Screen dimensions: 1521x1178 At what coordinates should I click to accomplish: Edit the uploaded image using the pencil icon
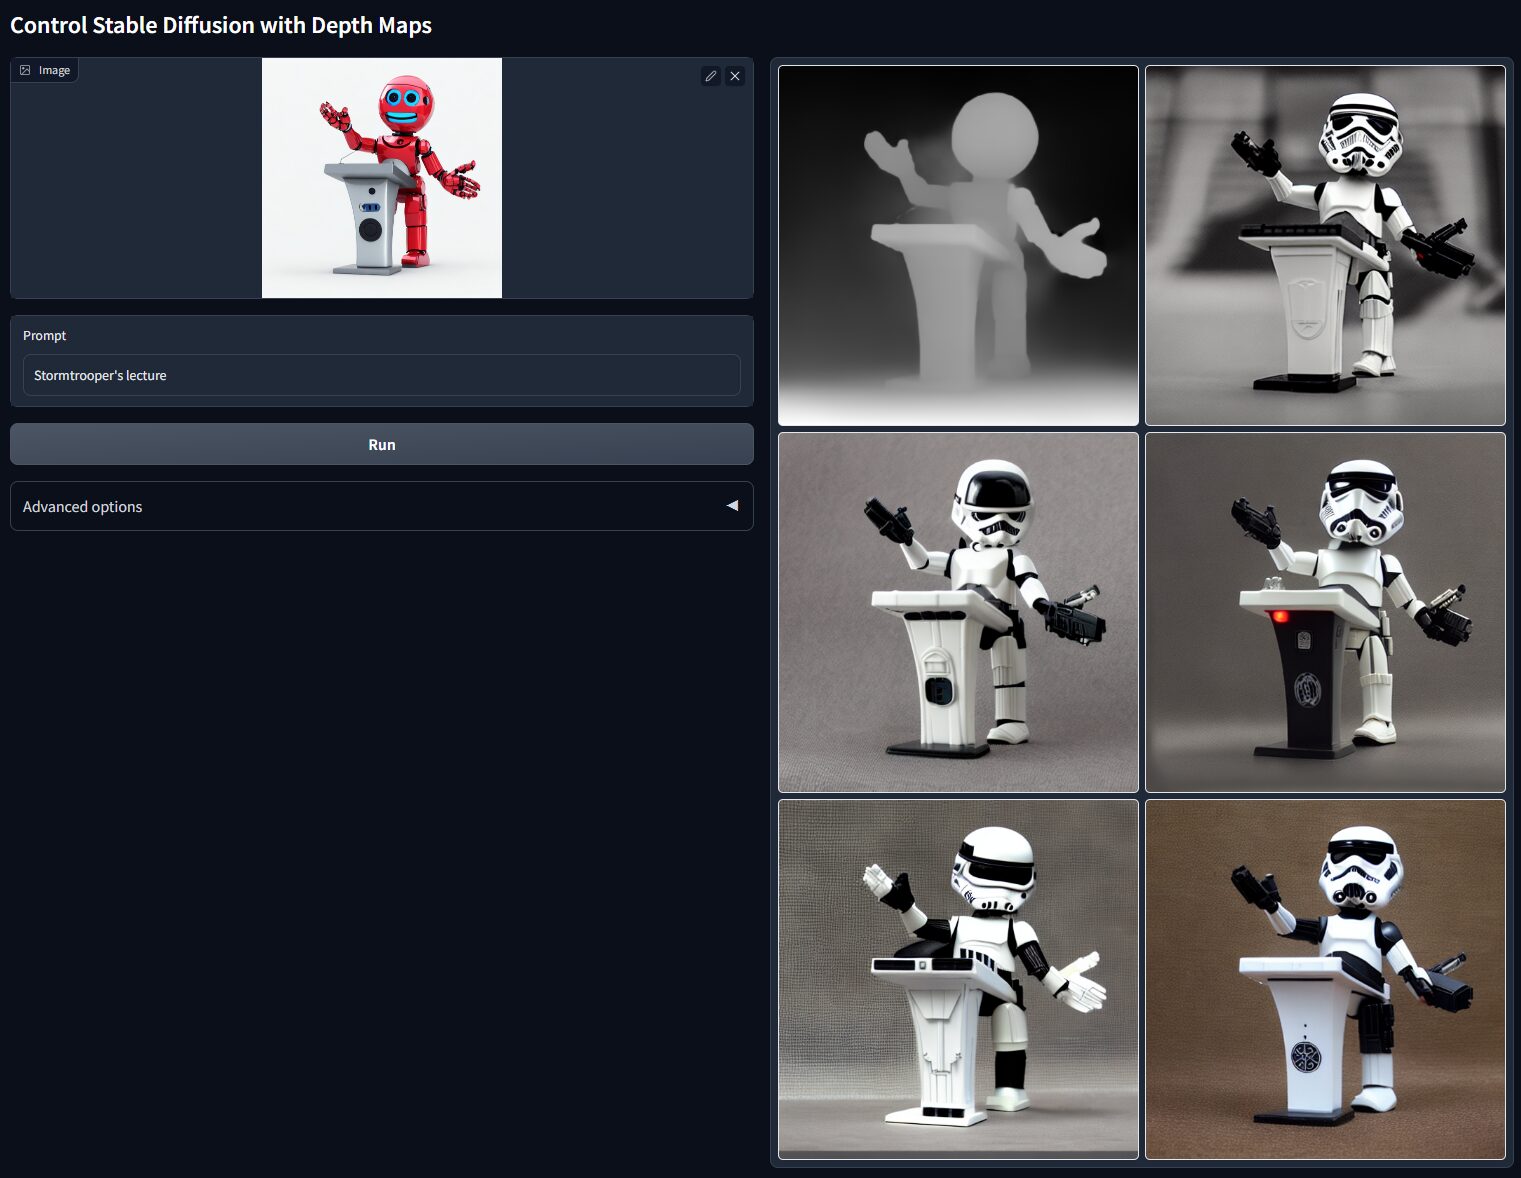(x=711, y=75)
